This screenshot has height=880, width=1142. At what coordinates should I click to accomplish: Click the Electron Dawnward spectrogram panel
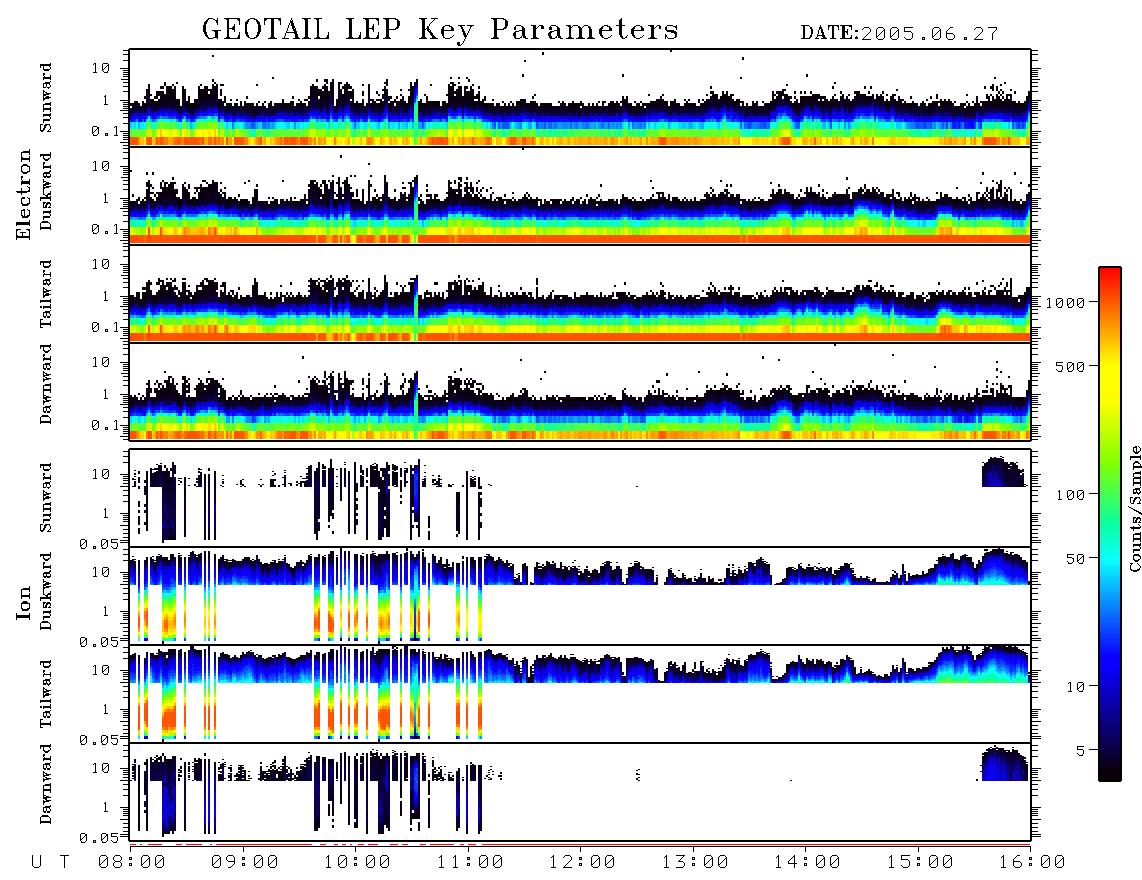[580, 391]
